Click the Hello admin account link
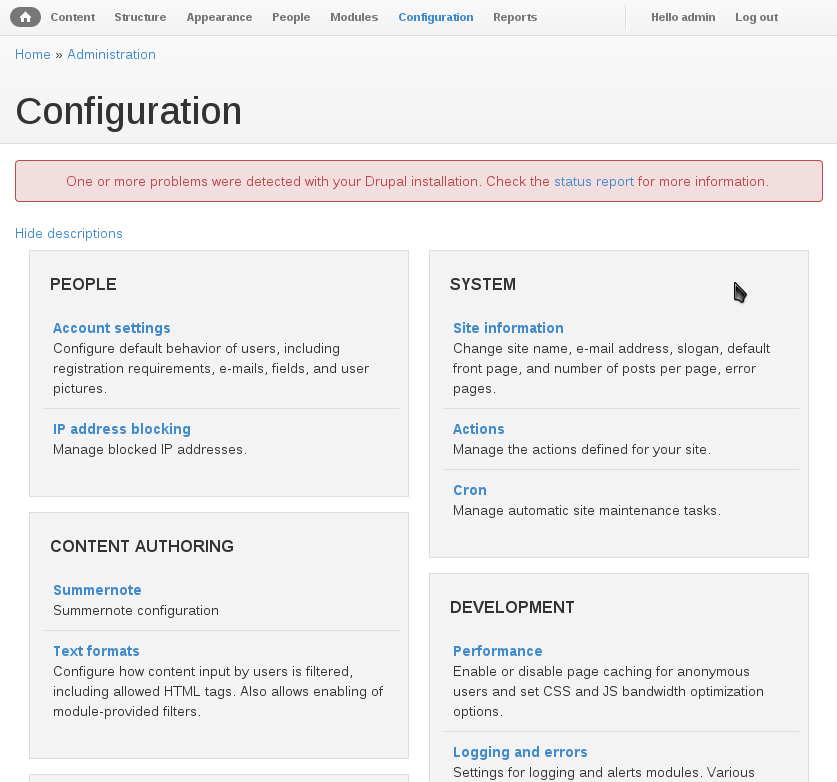Viewport: 837px width, 782px height. (x=683, y=17)
